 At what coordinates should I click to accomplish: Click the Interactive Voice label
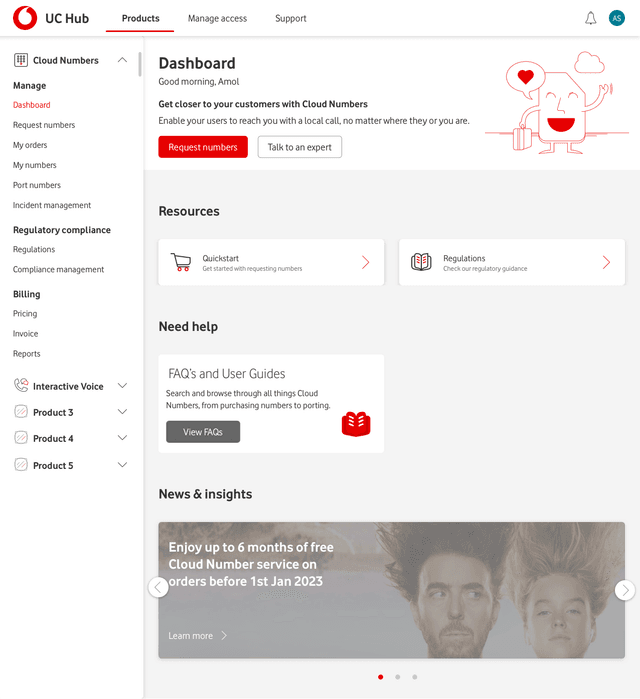point(68,386)
